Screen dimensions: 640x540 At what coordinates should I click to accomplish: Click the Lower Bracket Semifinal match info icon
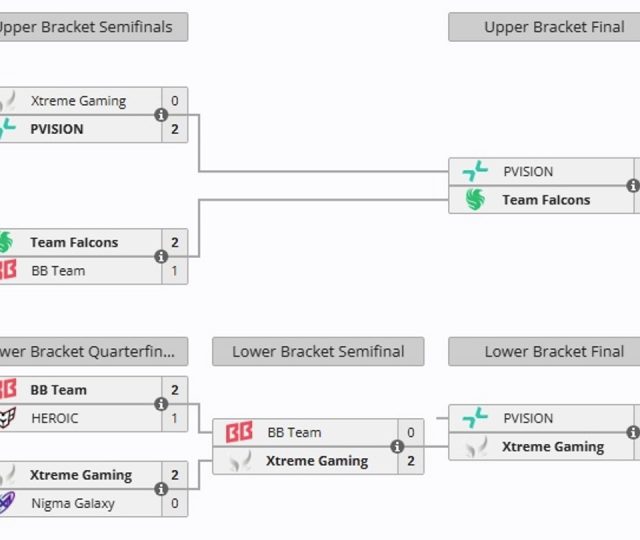397,447
